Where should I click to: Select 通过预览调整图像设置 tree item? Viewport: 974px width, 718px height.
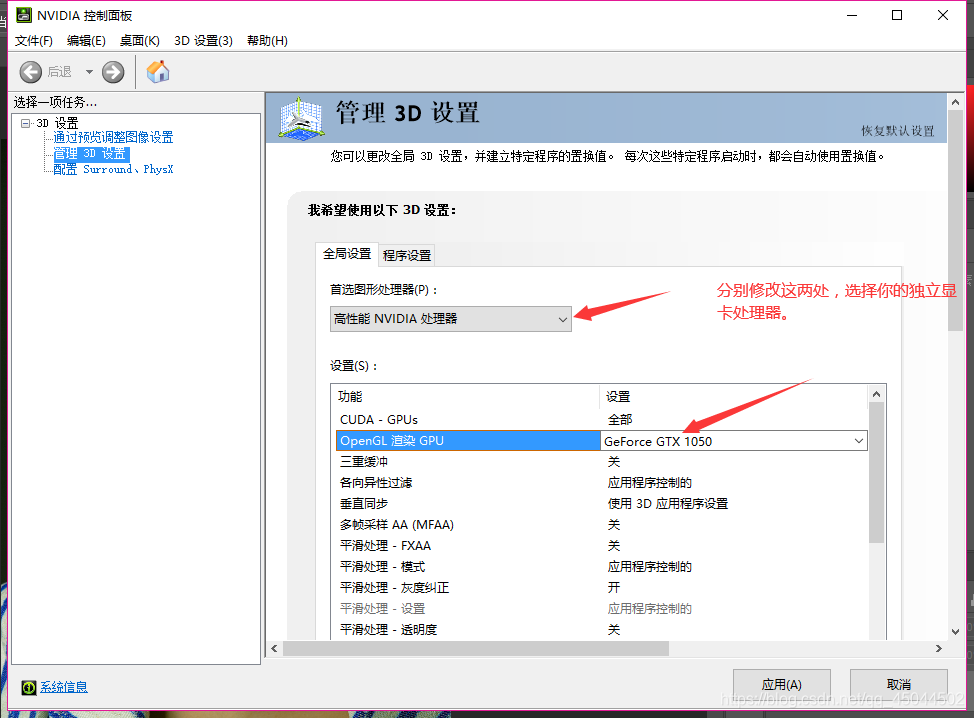coord(113,137)
